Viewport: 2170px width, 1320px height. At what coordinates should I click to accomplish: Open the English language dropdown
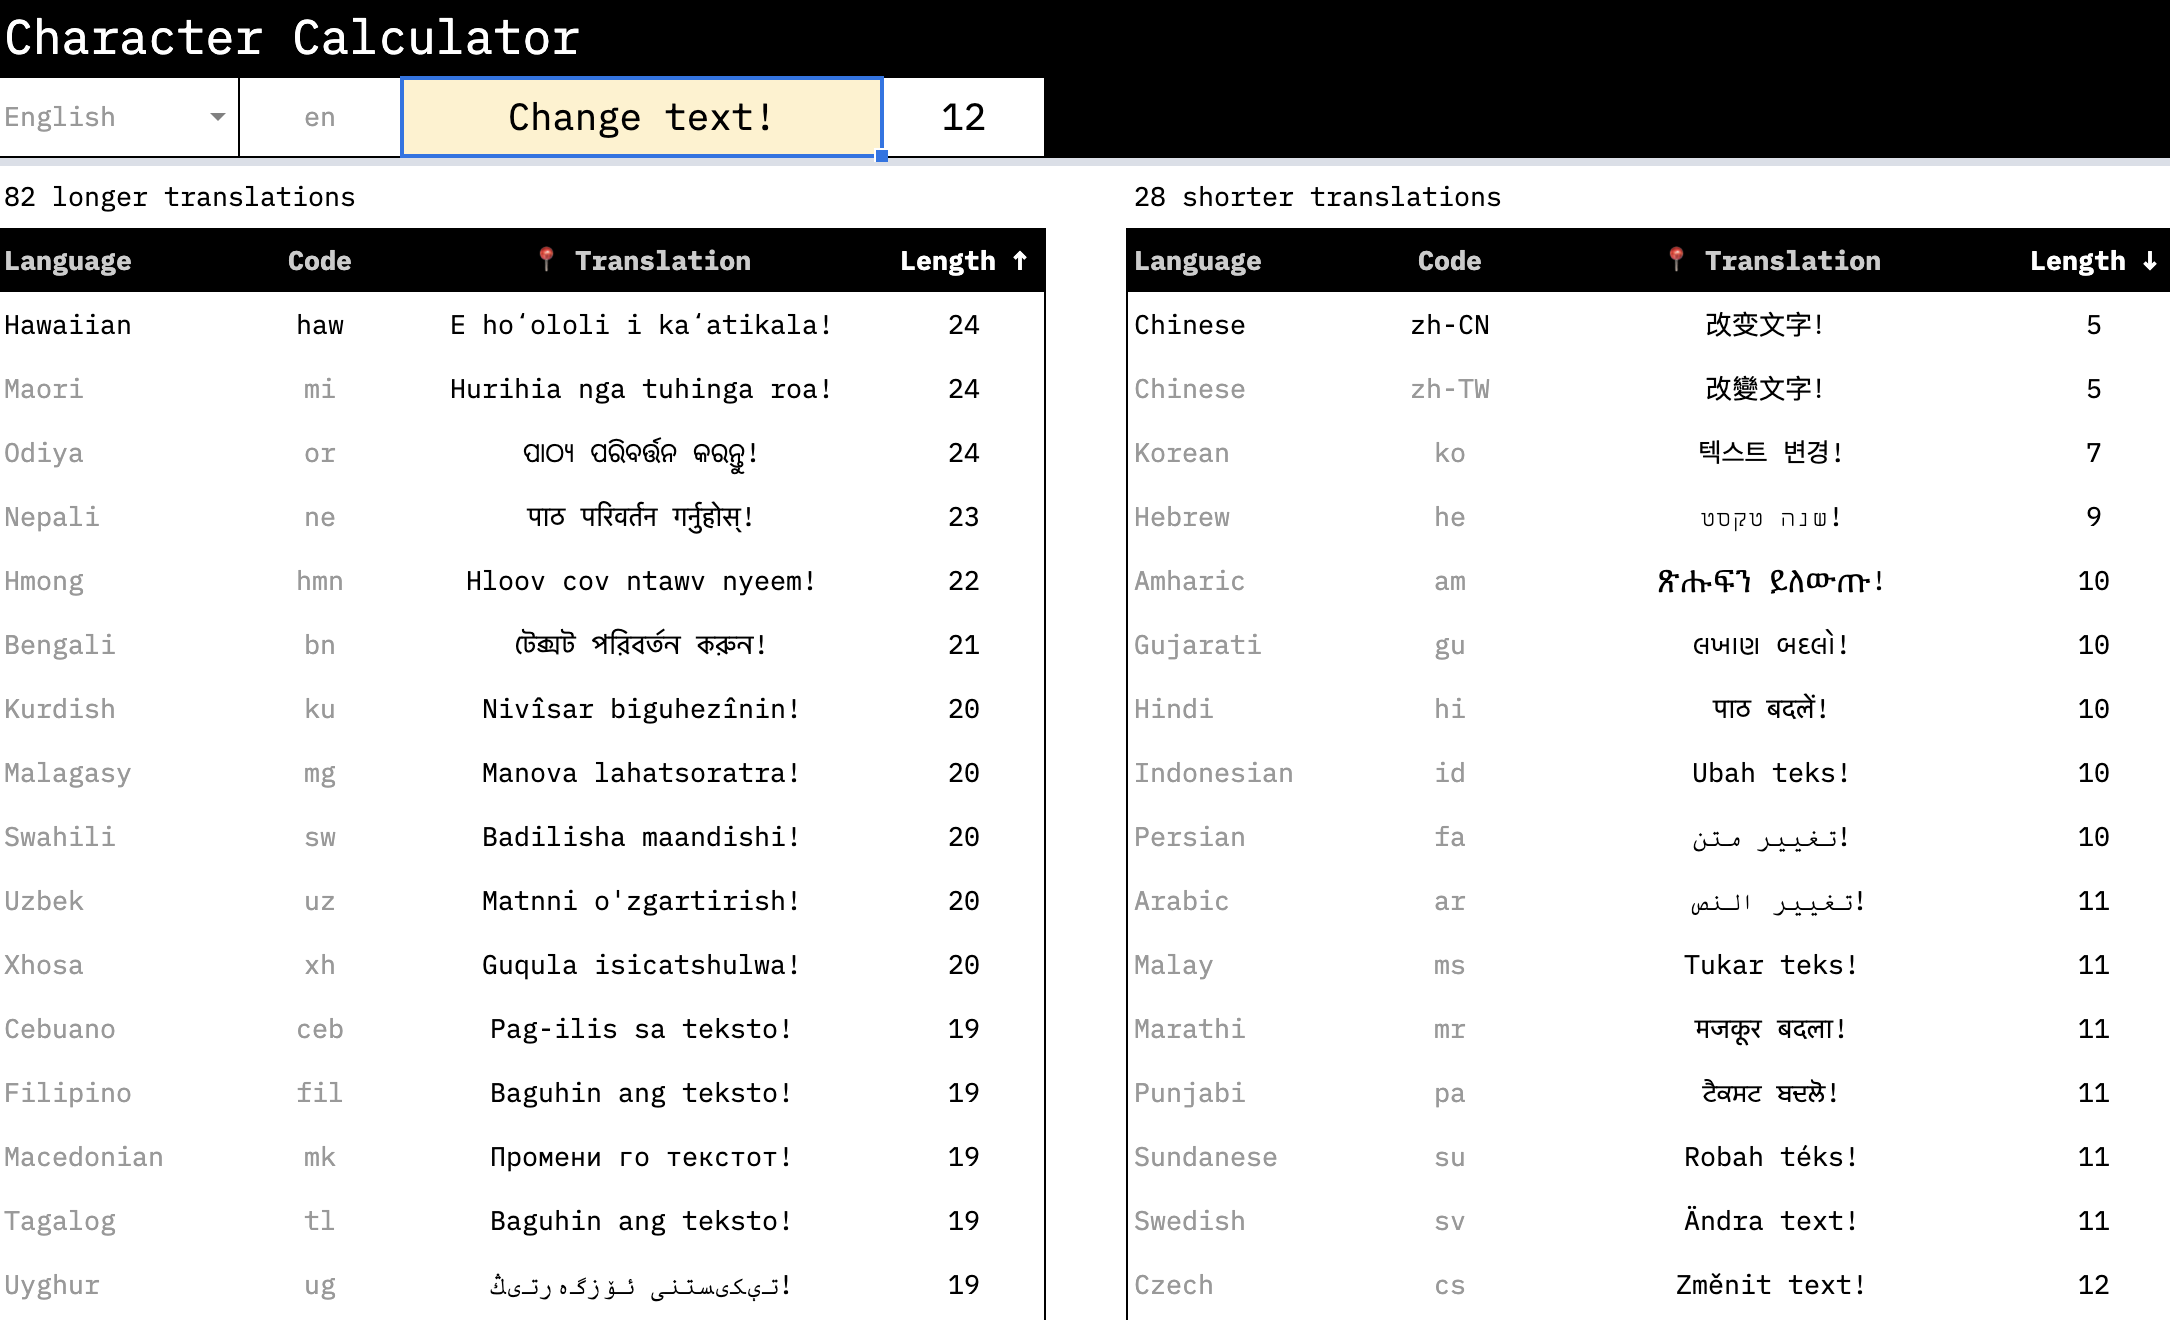[x=110, y=116]
